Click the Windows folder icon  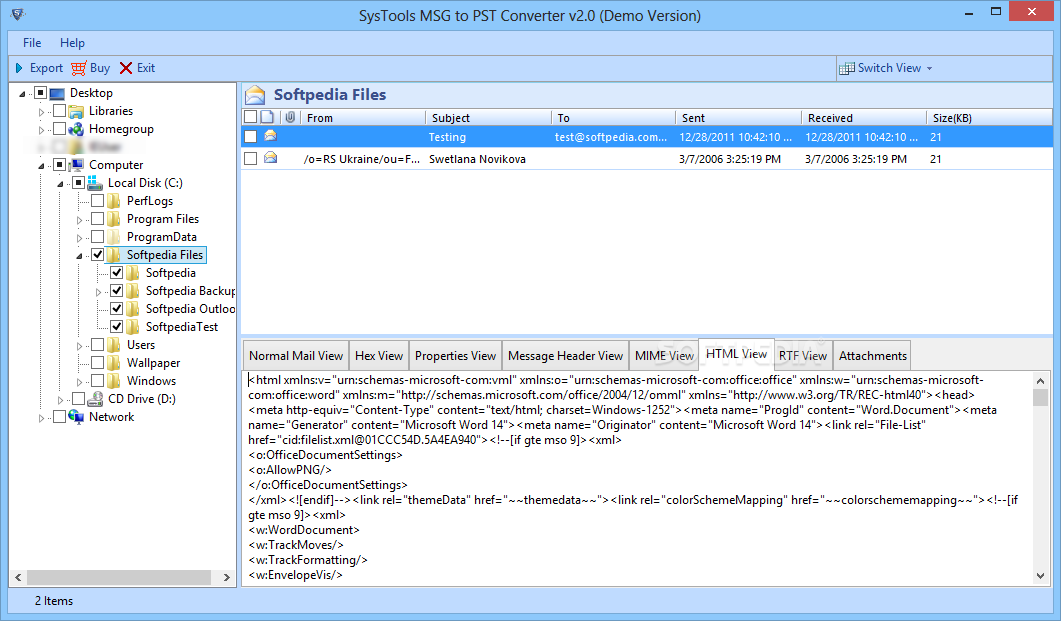pyautogui.click(x=114, y=381)
